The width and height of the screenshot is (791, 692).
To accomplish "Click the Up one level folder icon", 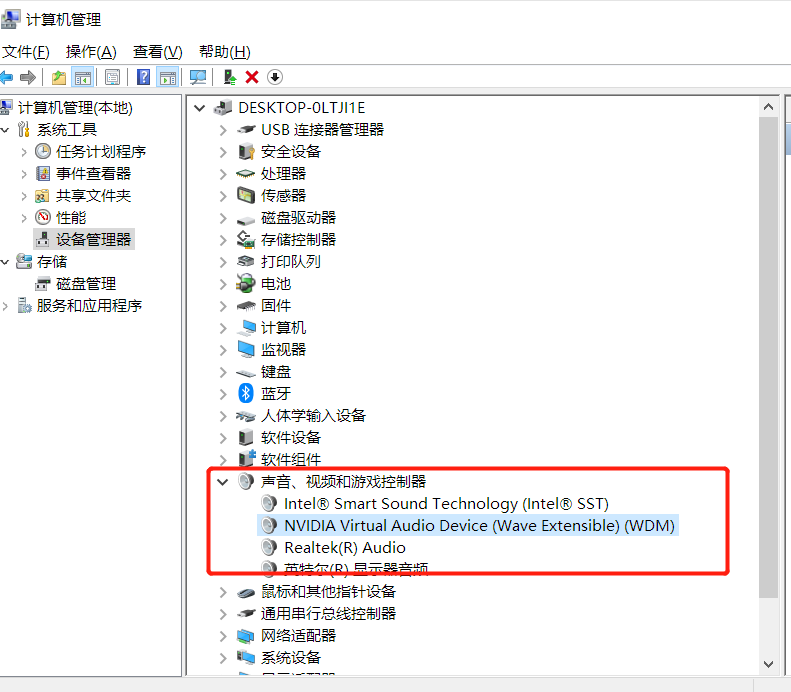I will click(x=59, y=78).
